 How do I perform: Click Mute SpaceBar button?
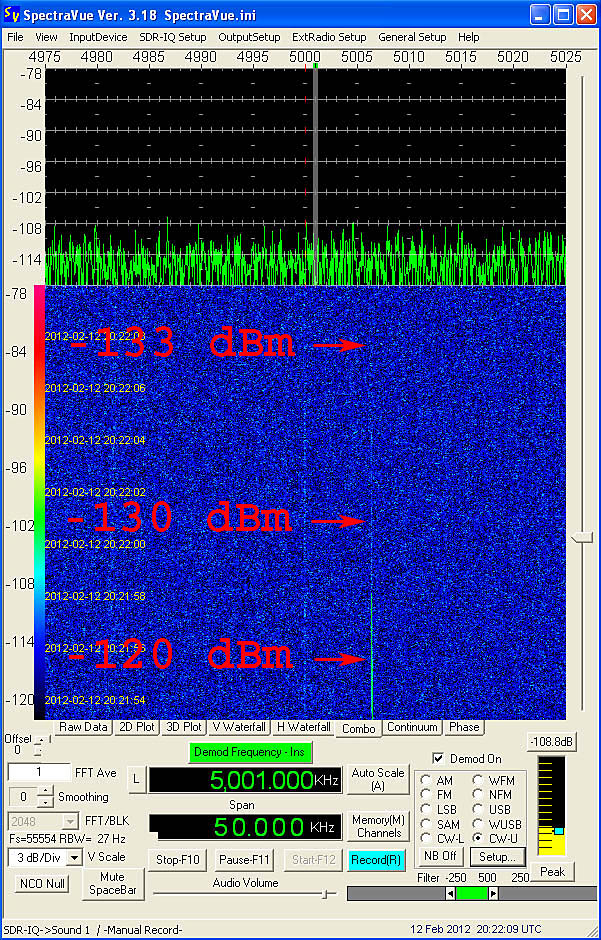113,883
